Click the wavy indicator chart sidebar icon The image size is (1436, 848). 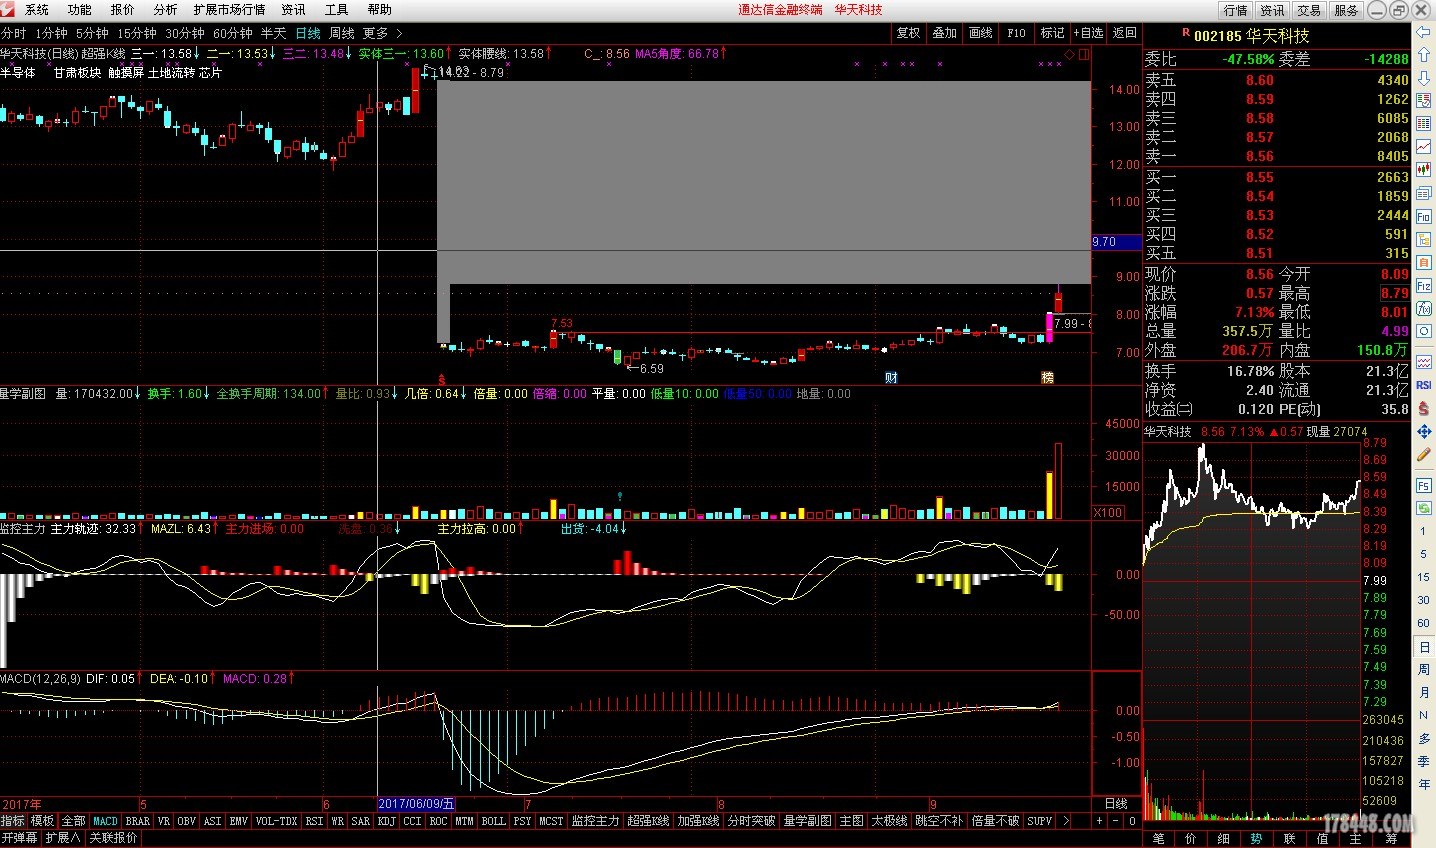(1423, 362)
